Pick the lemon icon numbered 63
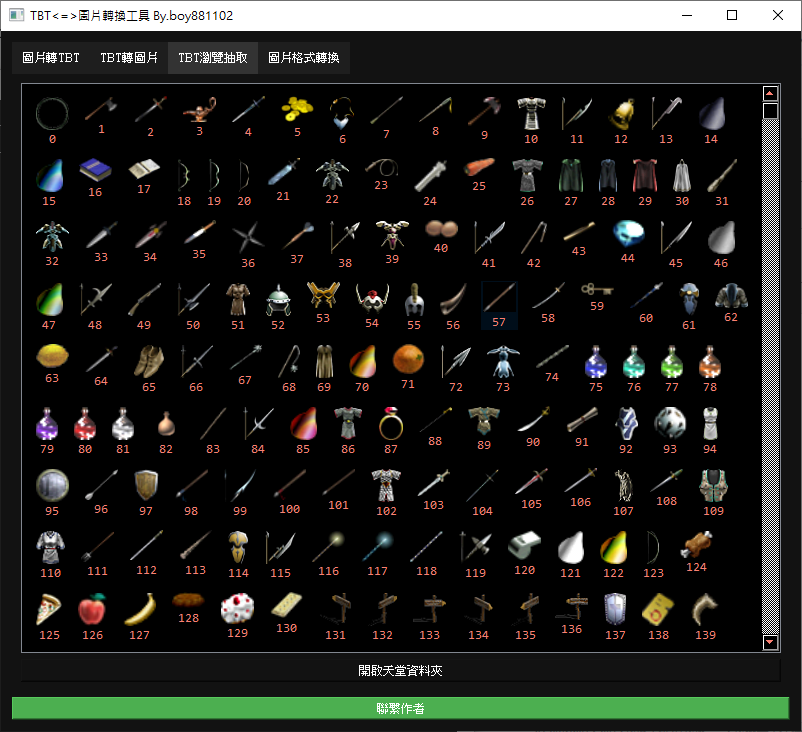802x732 pixels. 52,356
